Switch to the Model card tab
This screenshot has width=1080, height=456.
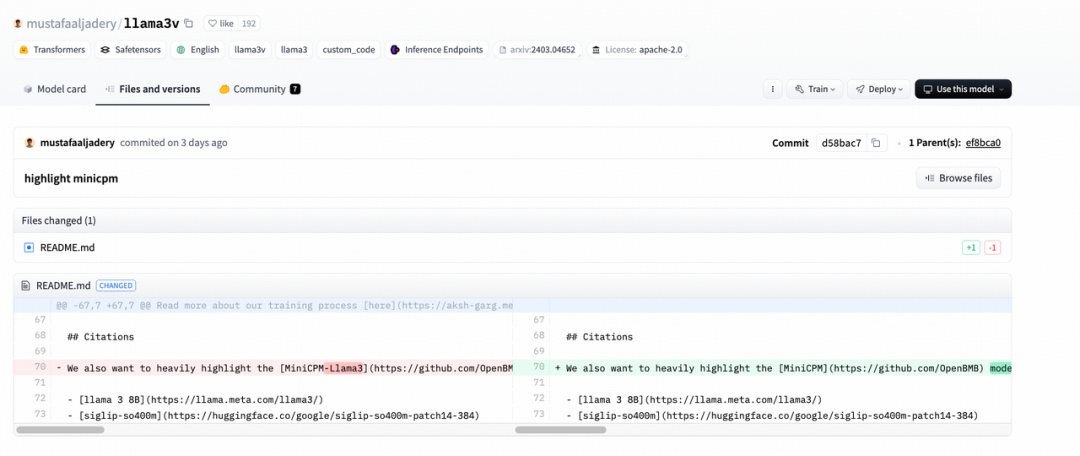tap(55, 89)
